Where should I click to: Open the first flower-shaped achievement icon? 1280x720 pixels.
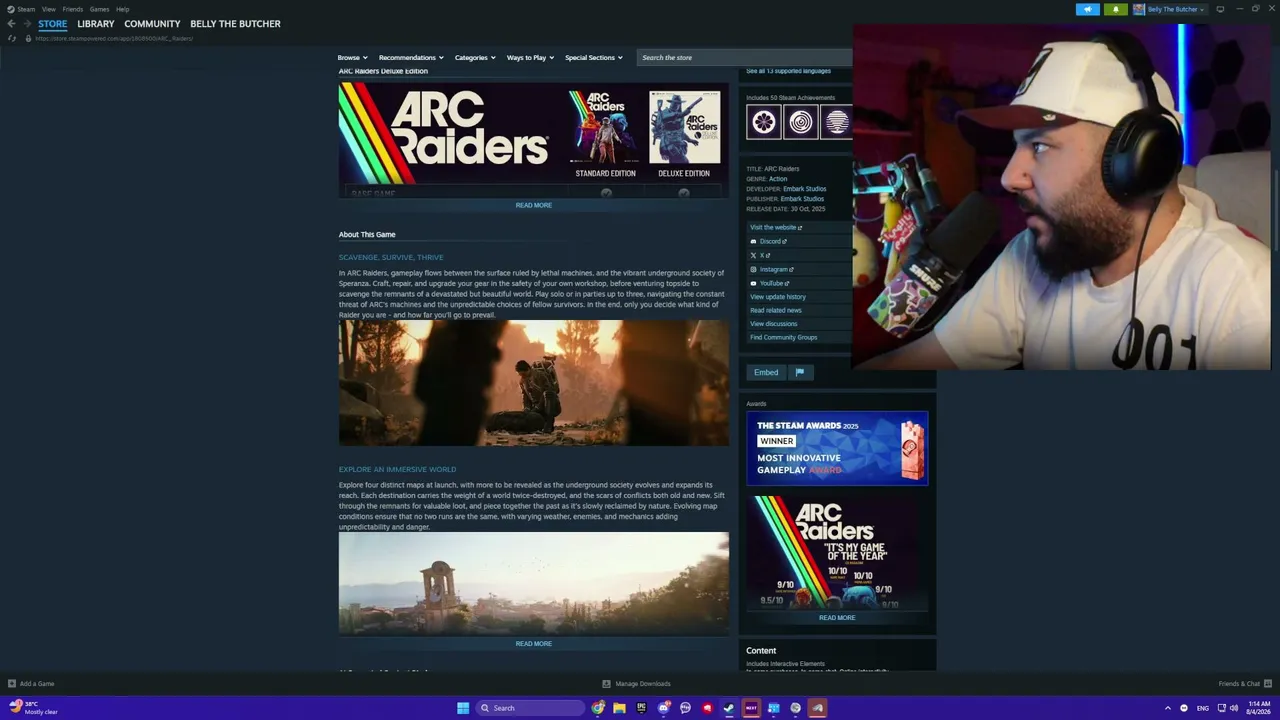(x=764, y=122)
